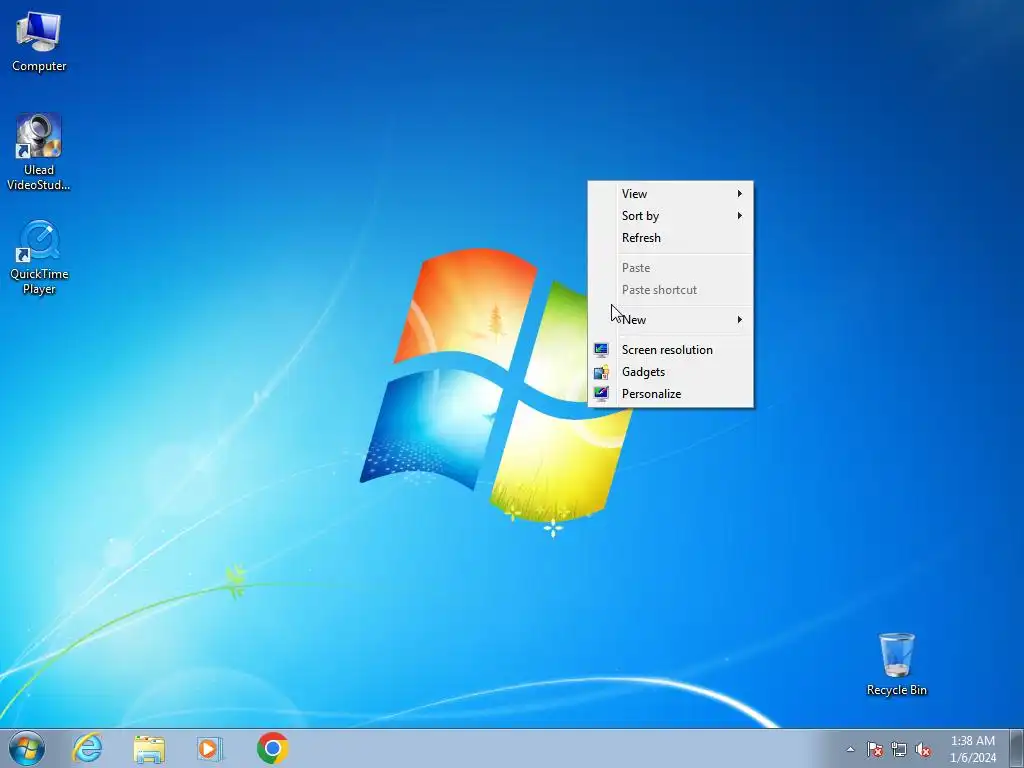Click the Personalize menu icon
Image resolution: width=1024 pixels, height=768 pixels.
point(601,394)
